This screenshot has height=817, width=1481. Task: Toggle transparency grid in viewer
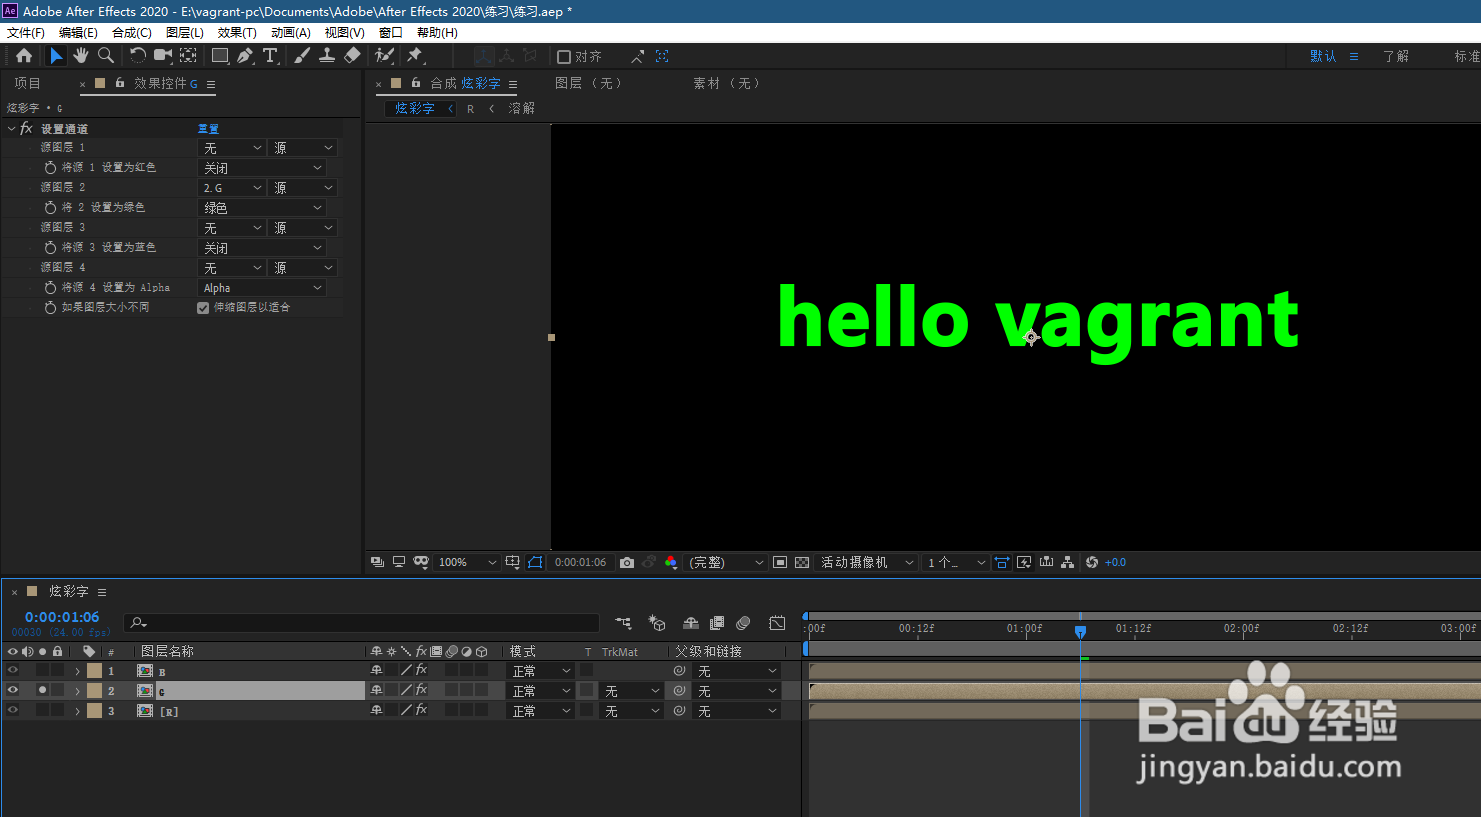pos(802,562)
